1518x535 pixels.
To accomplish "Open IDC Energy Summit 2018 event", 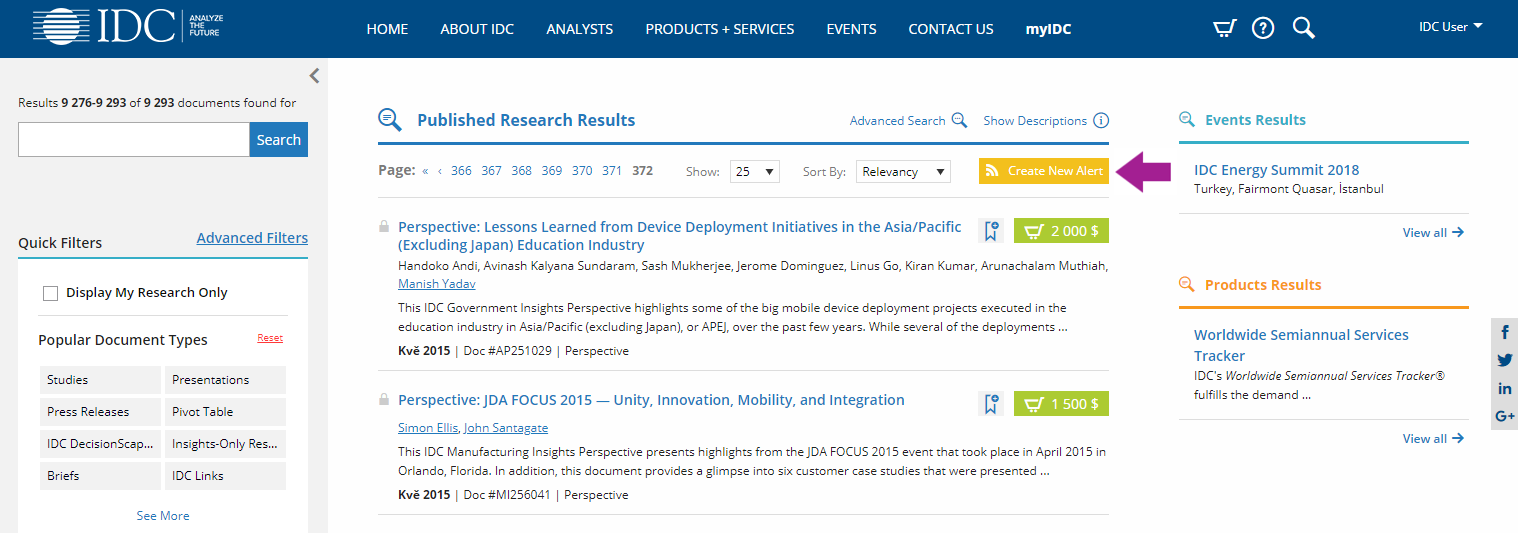I will tap(1277, 170).
